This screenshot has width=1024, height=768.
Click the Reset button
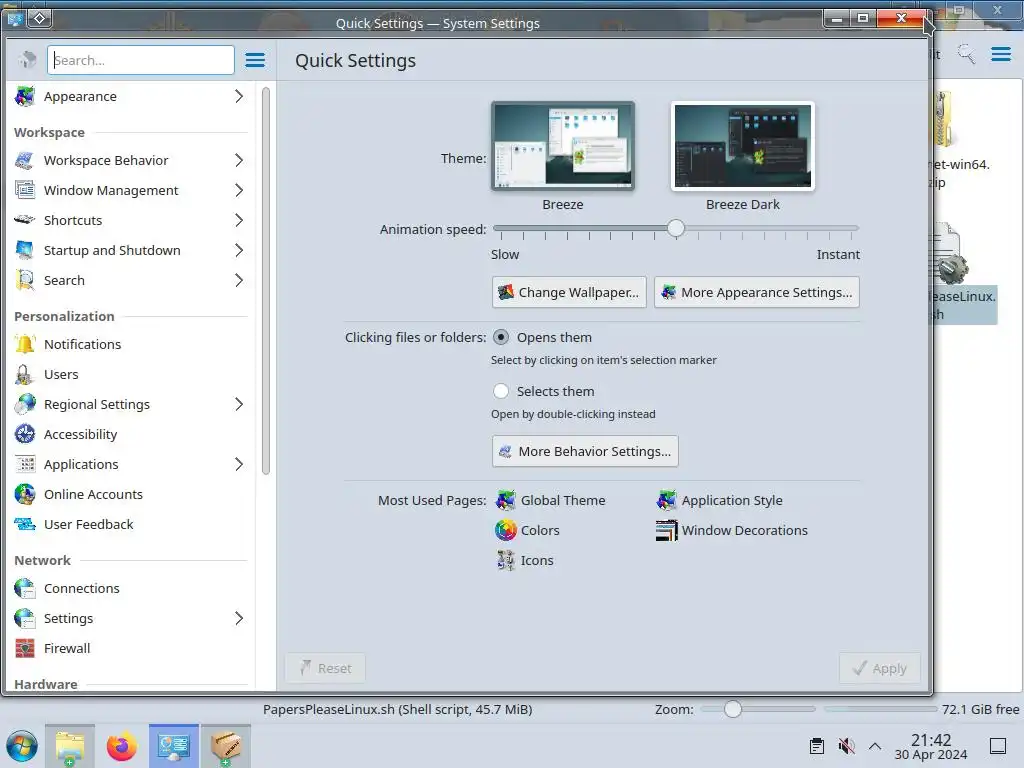tap(325, 668)
